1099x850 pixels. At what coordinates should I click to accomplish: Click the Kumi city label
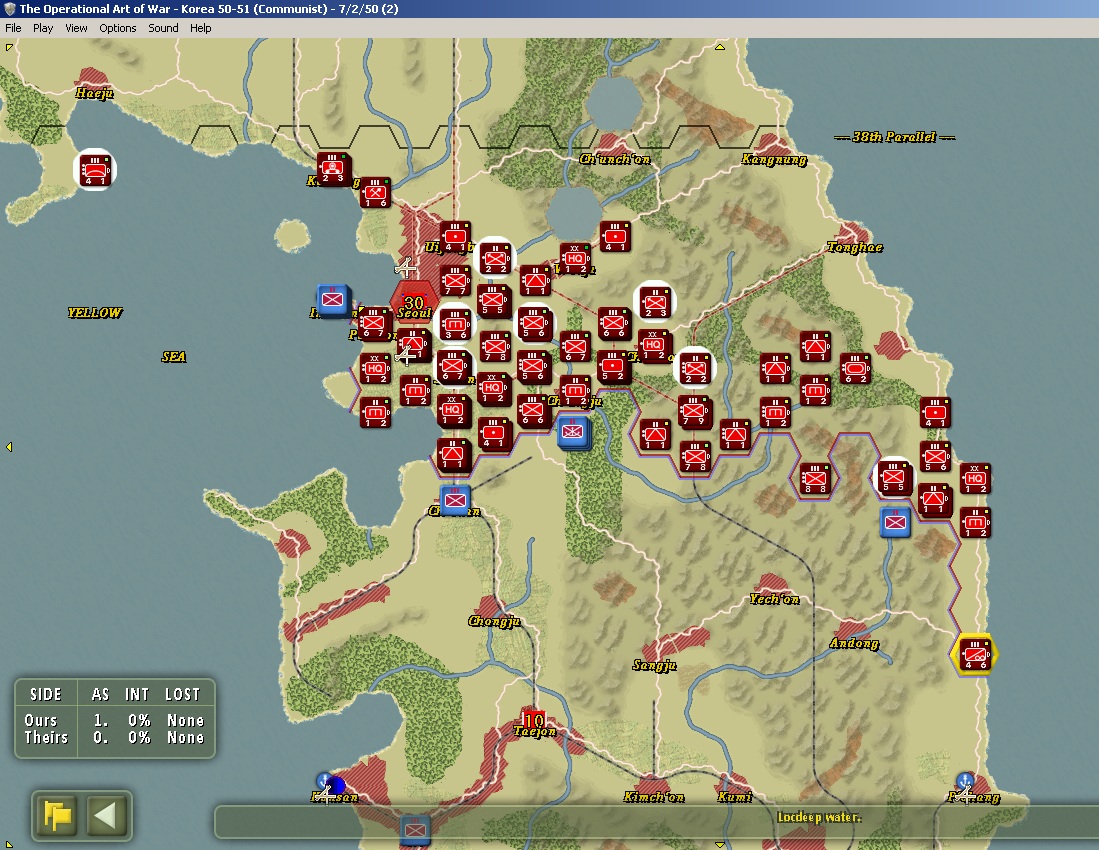coord(735,797)
